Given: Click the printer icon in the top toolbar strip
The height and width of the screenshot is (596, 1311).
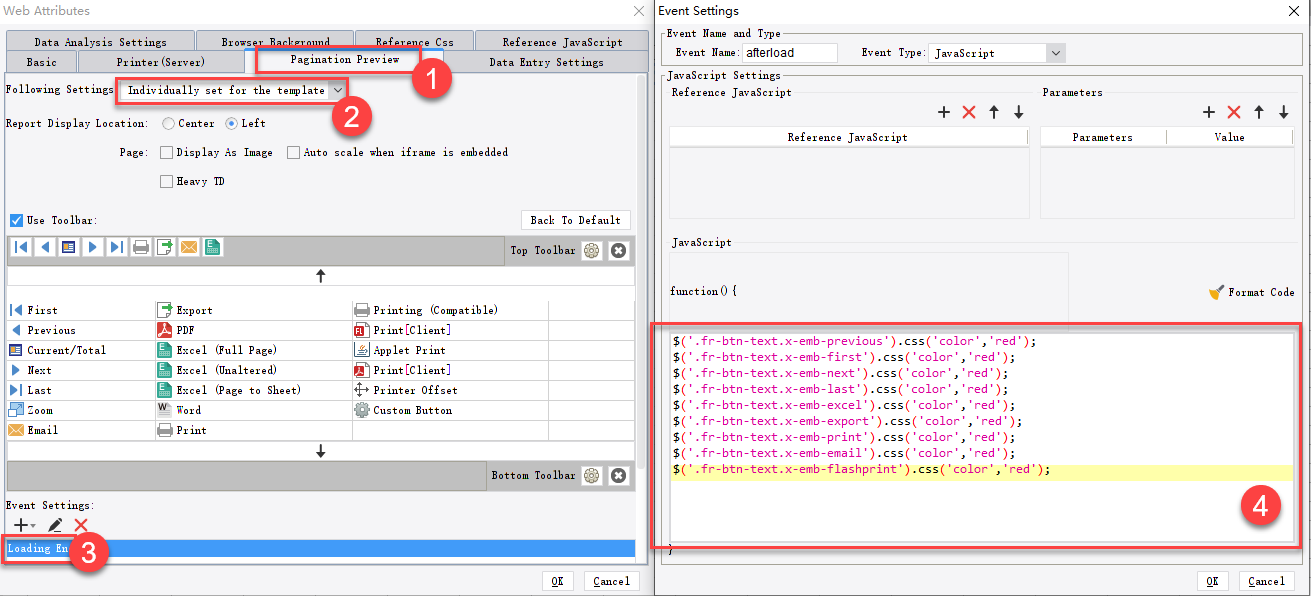Looking at the screenshot, I should [141, 247].
